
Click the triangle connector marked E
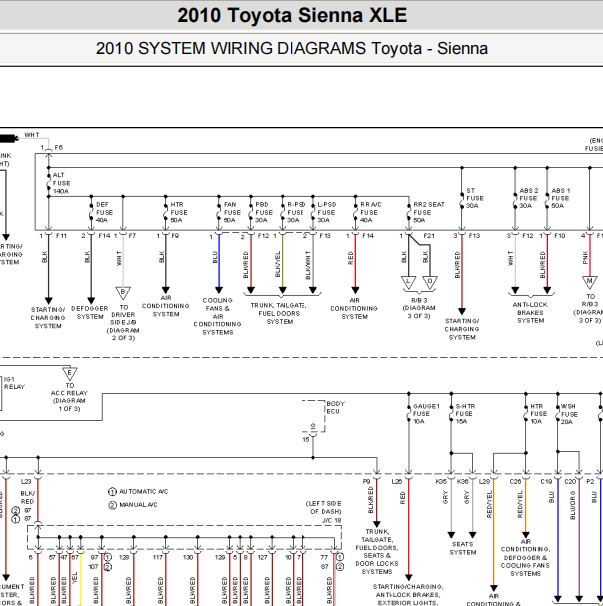[x=70, y=373]
